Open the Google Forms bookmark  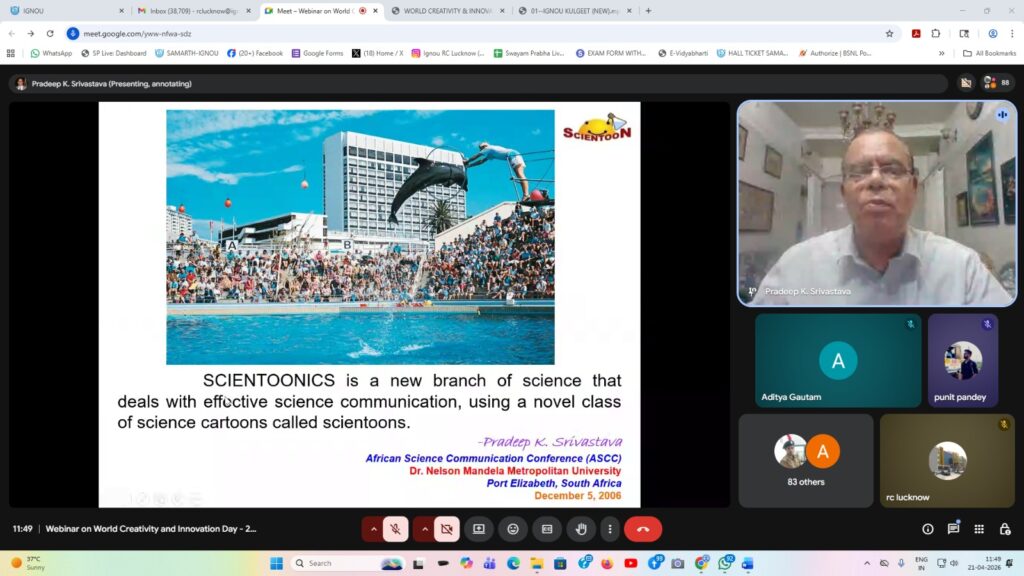pyautogui.click(x=317, y=53)
